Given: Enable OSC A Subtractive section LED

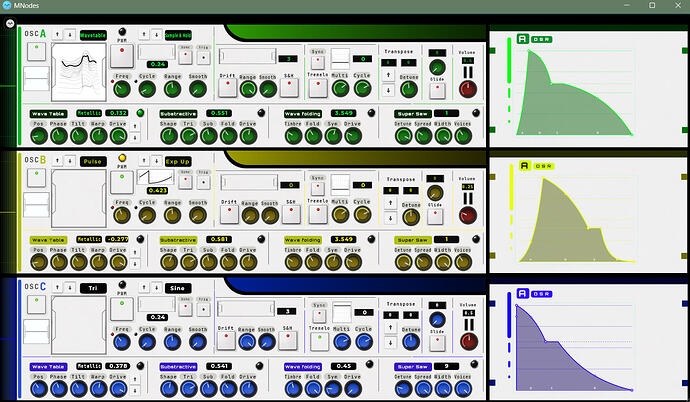Looking at the screenshot, I should tap(261, 113).
